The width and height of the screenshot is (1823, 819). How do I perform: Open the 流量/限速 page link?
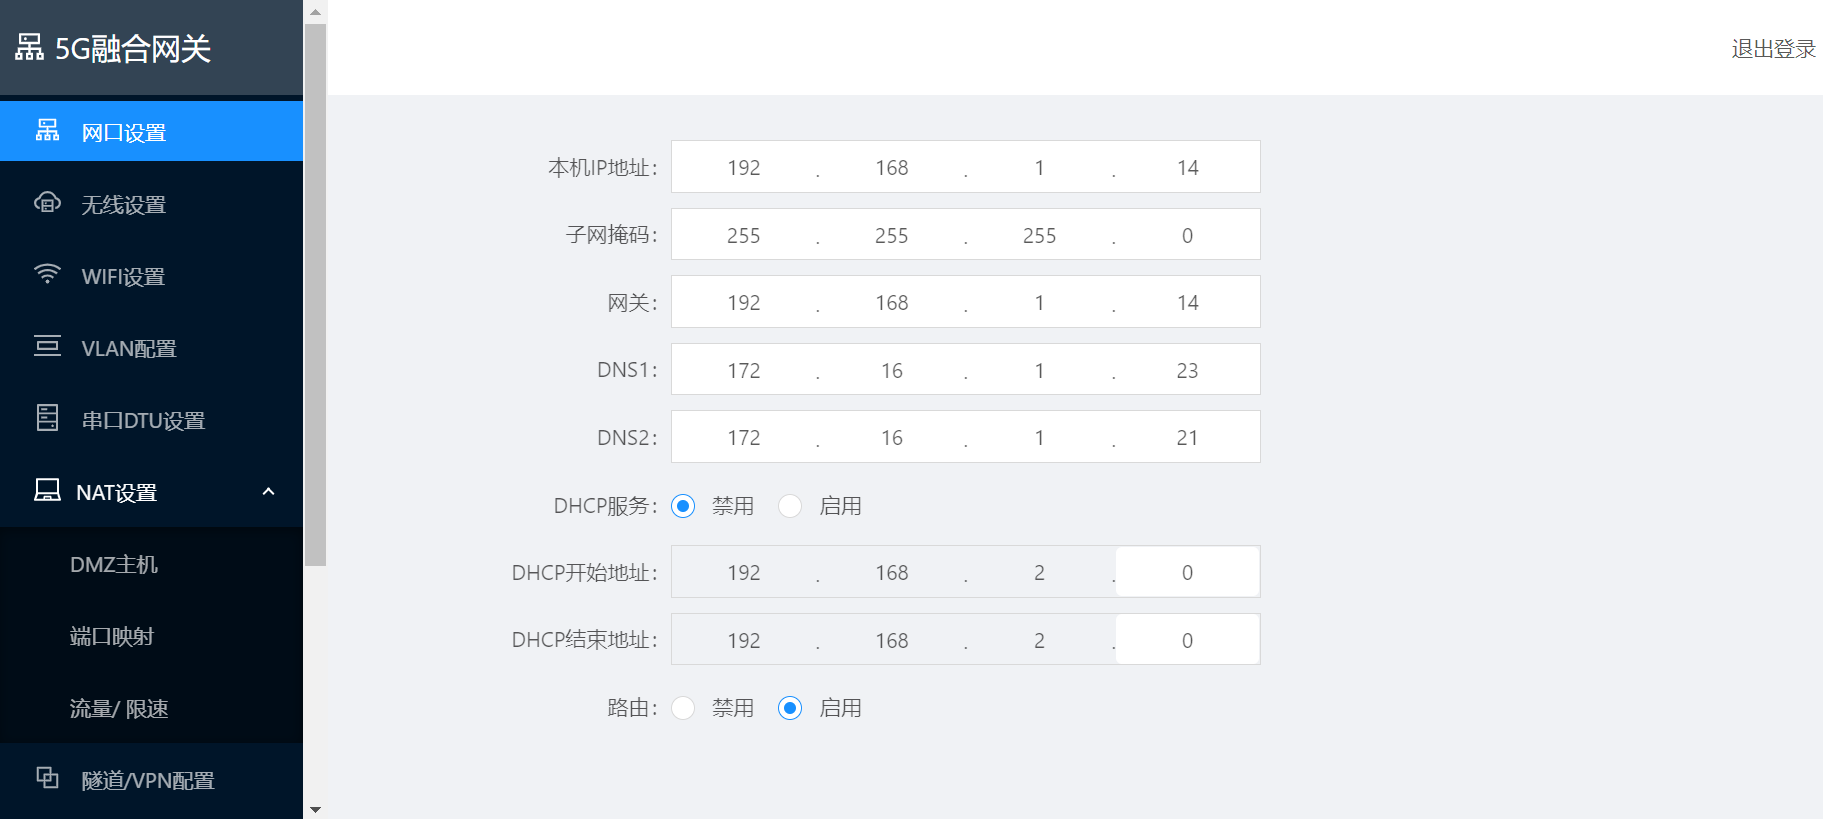[119, 709]
